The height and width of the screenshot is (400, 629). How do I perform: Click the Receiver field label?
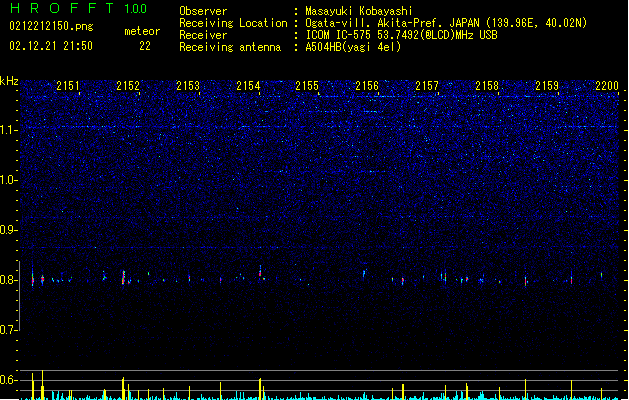point(203,35)
